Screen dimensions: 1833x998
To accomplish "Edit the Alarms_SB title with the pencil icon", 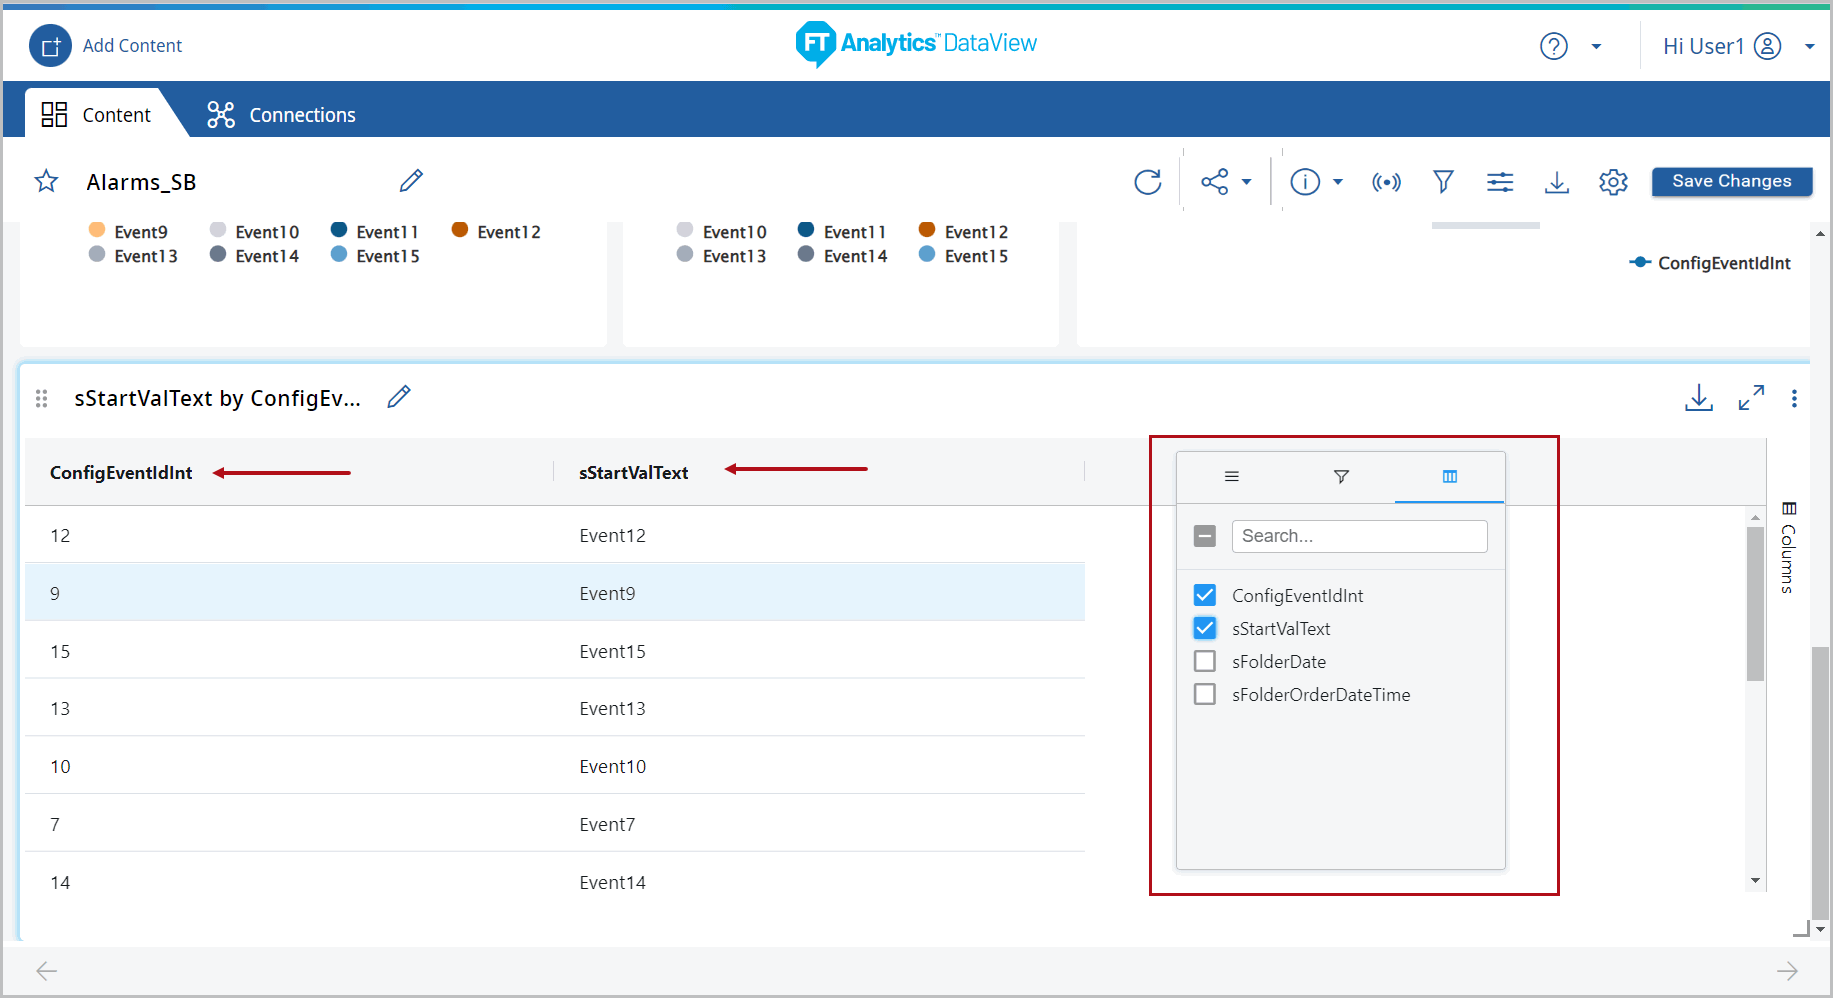I will tap(410, 181).
